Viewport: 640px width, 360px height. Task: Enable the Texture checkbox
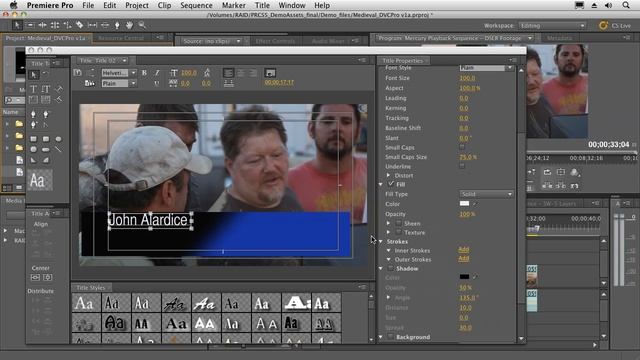tap(399, 232)
